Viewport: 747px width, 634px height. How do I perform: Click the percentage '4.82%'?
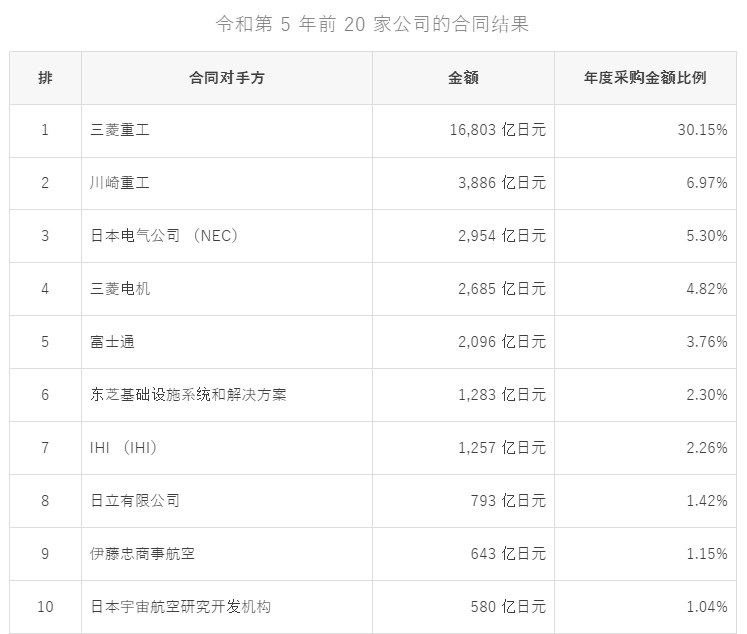tap(707, 289)
